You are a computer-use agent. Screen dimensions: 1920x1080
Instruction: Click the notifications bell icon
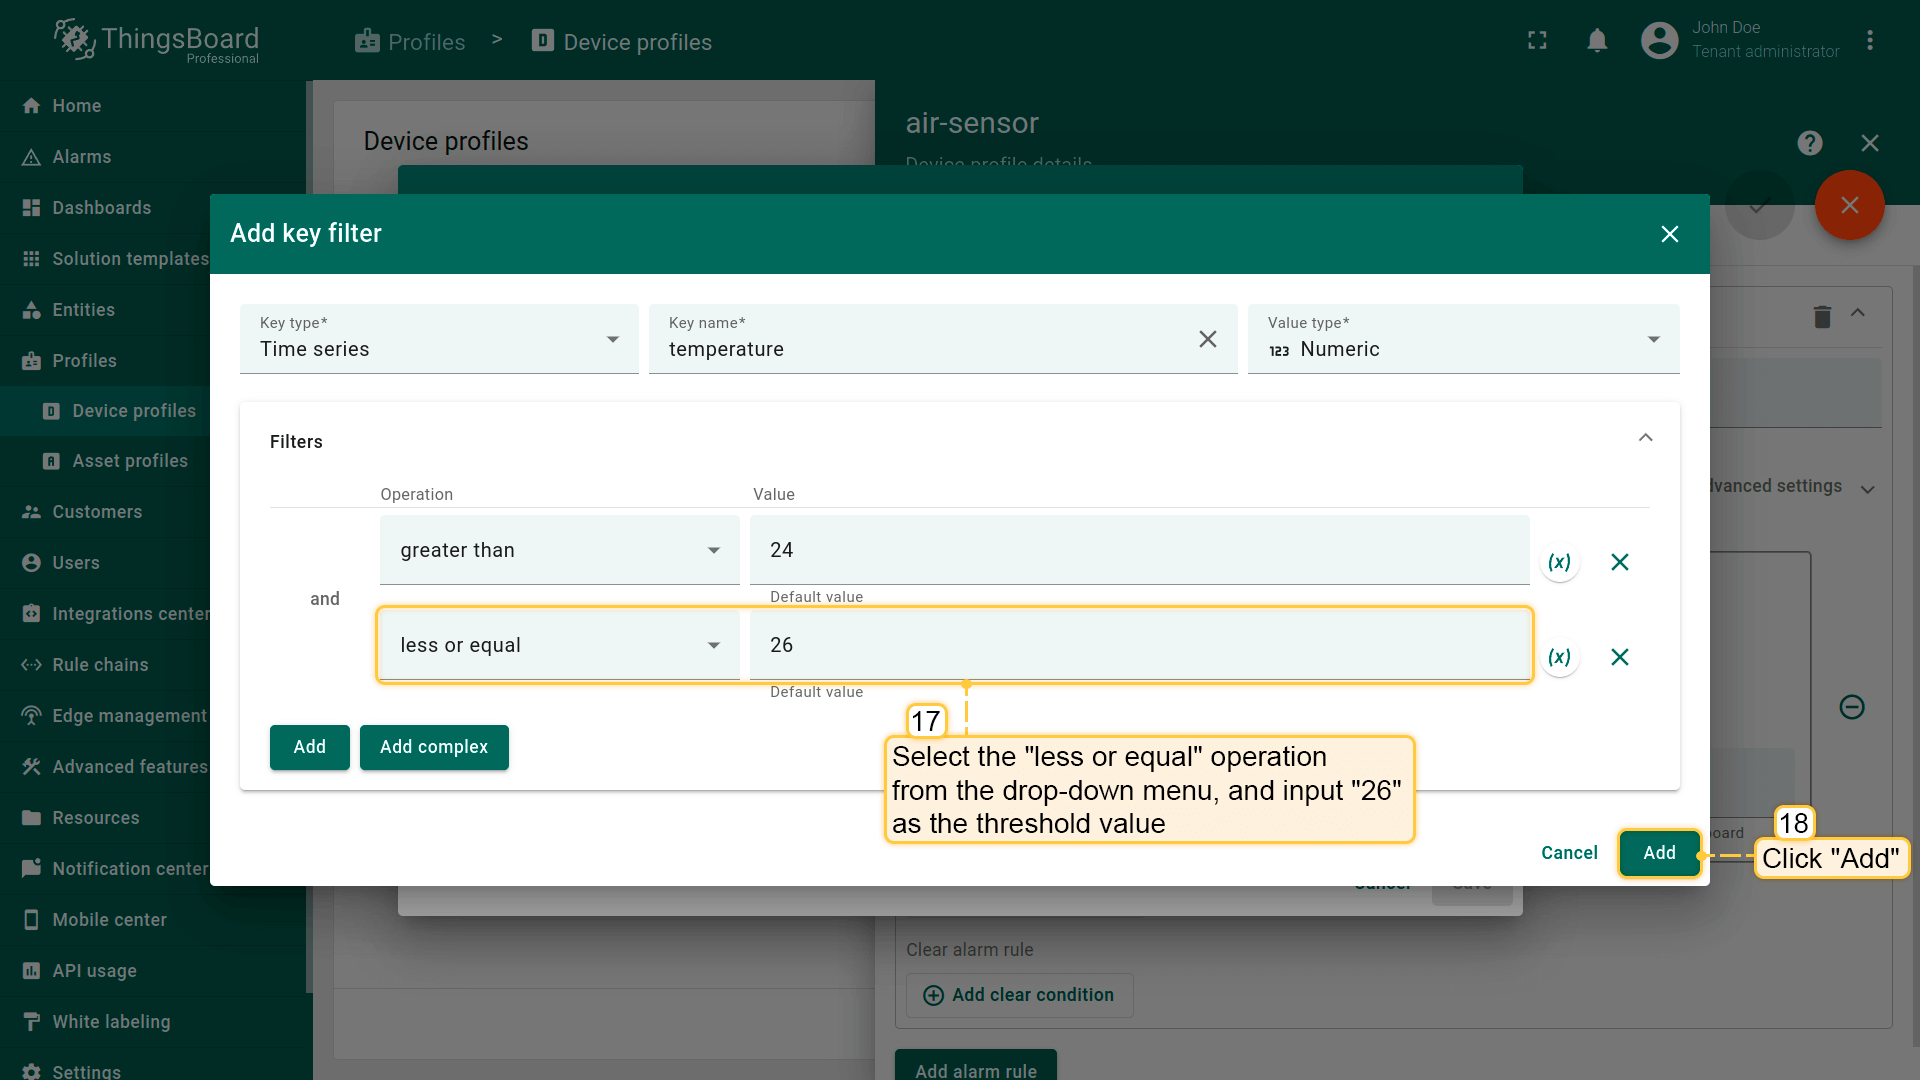[x=1597, y=41]
